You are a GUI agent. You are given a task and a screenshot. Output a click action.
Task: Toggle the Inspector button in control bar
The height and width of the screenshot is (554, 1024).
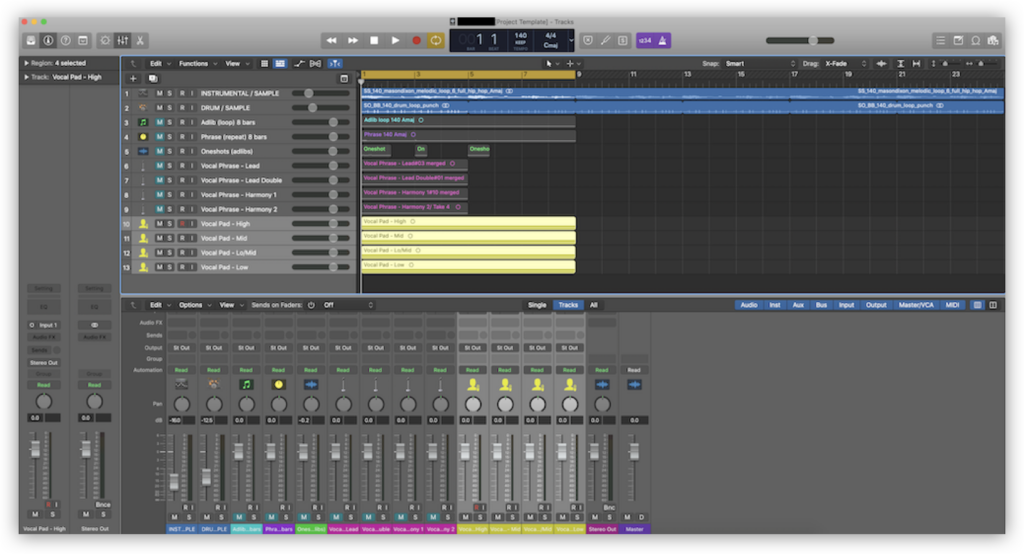click(x=48, y=41)
